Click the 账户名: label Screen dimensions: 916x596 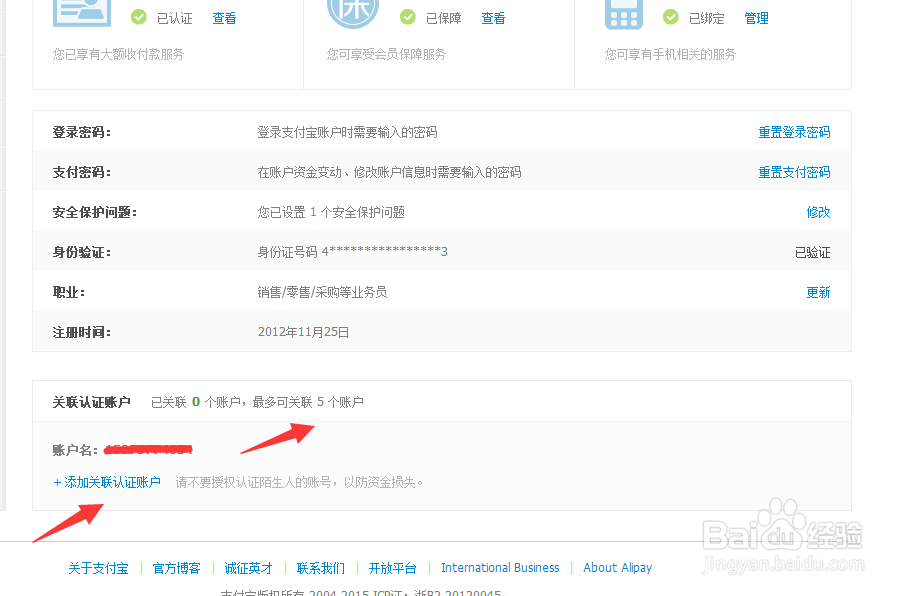click(x=75, y=450)
